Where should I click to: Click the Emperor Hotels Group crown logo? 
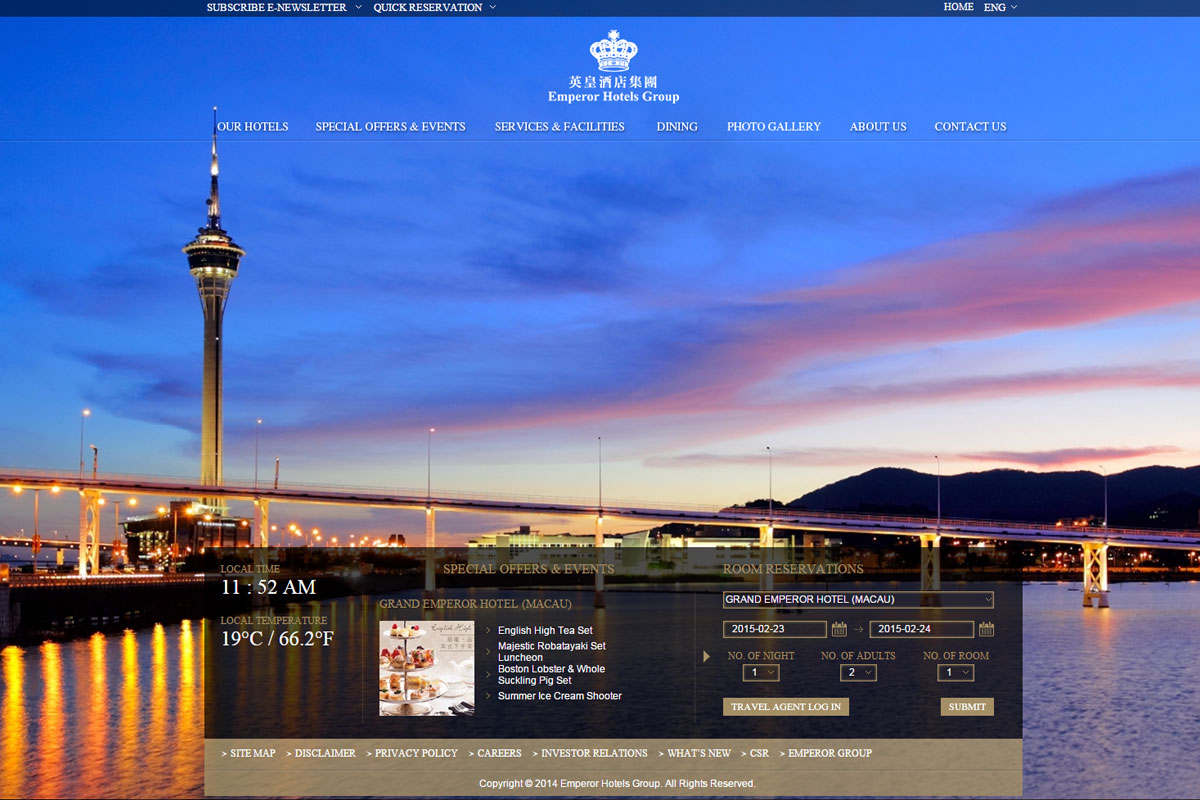pyautogui.click(x=613, y=66)
